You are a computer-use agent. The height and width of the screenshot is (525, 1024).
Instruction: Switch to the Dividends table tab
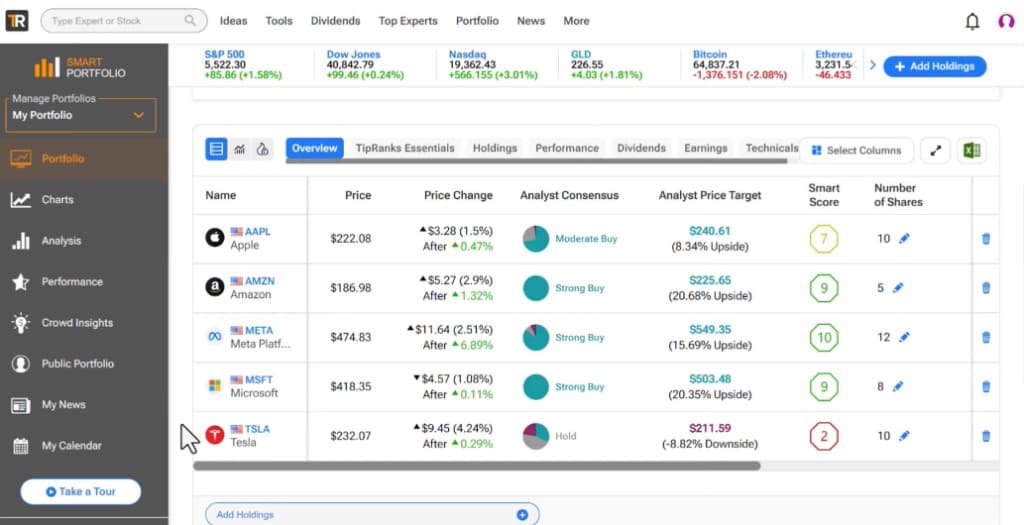pos(641,148)
